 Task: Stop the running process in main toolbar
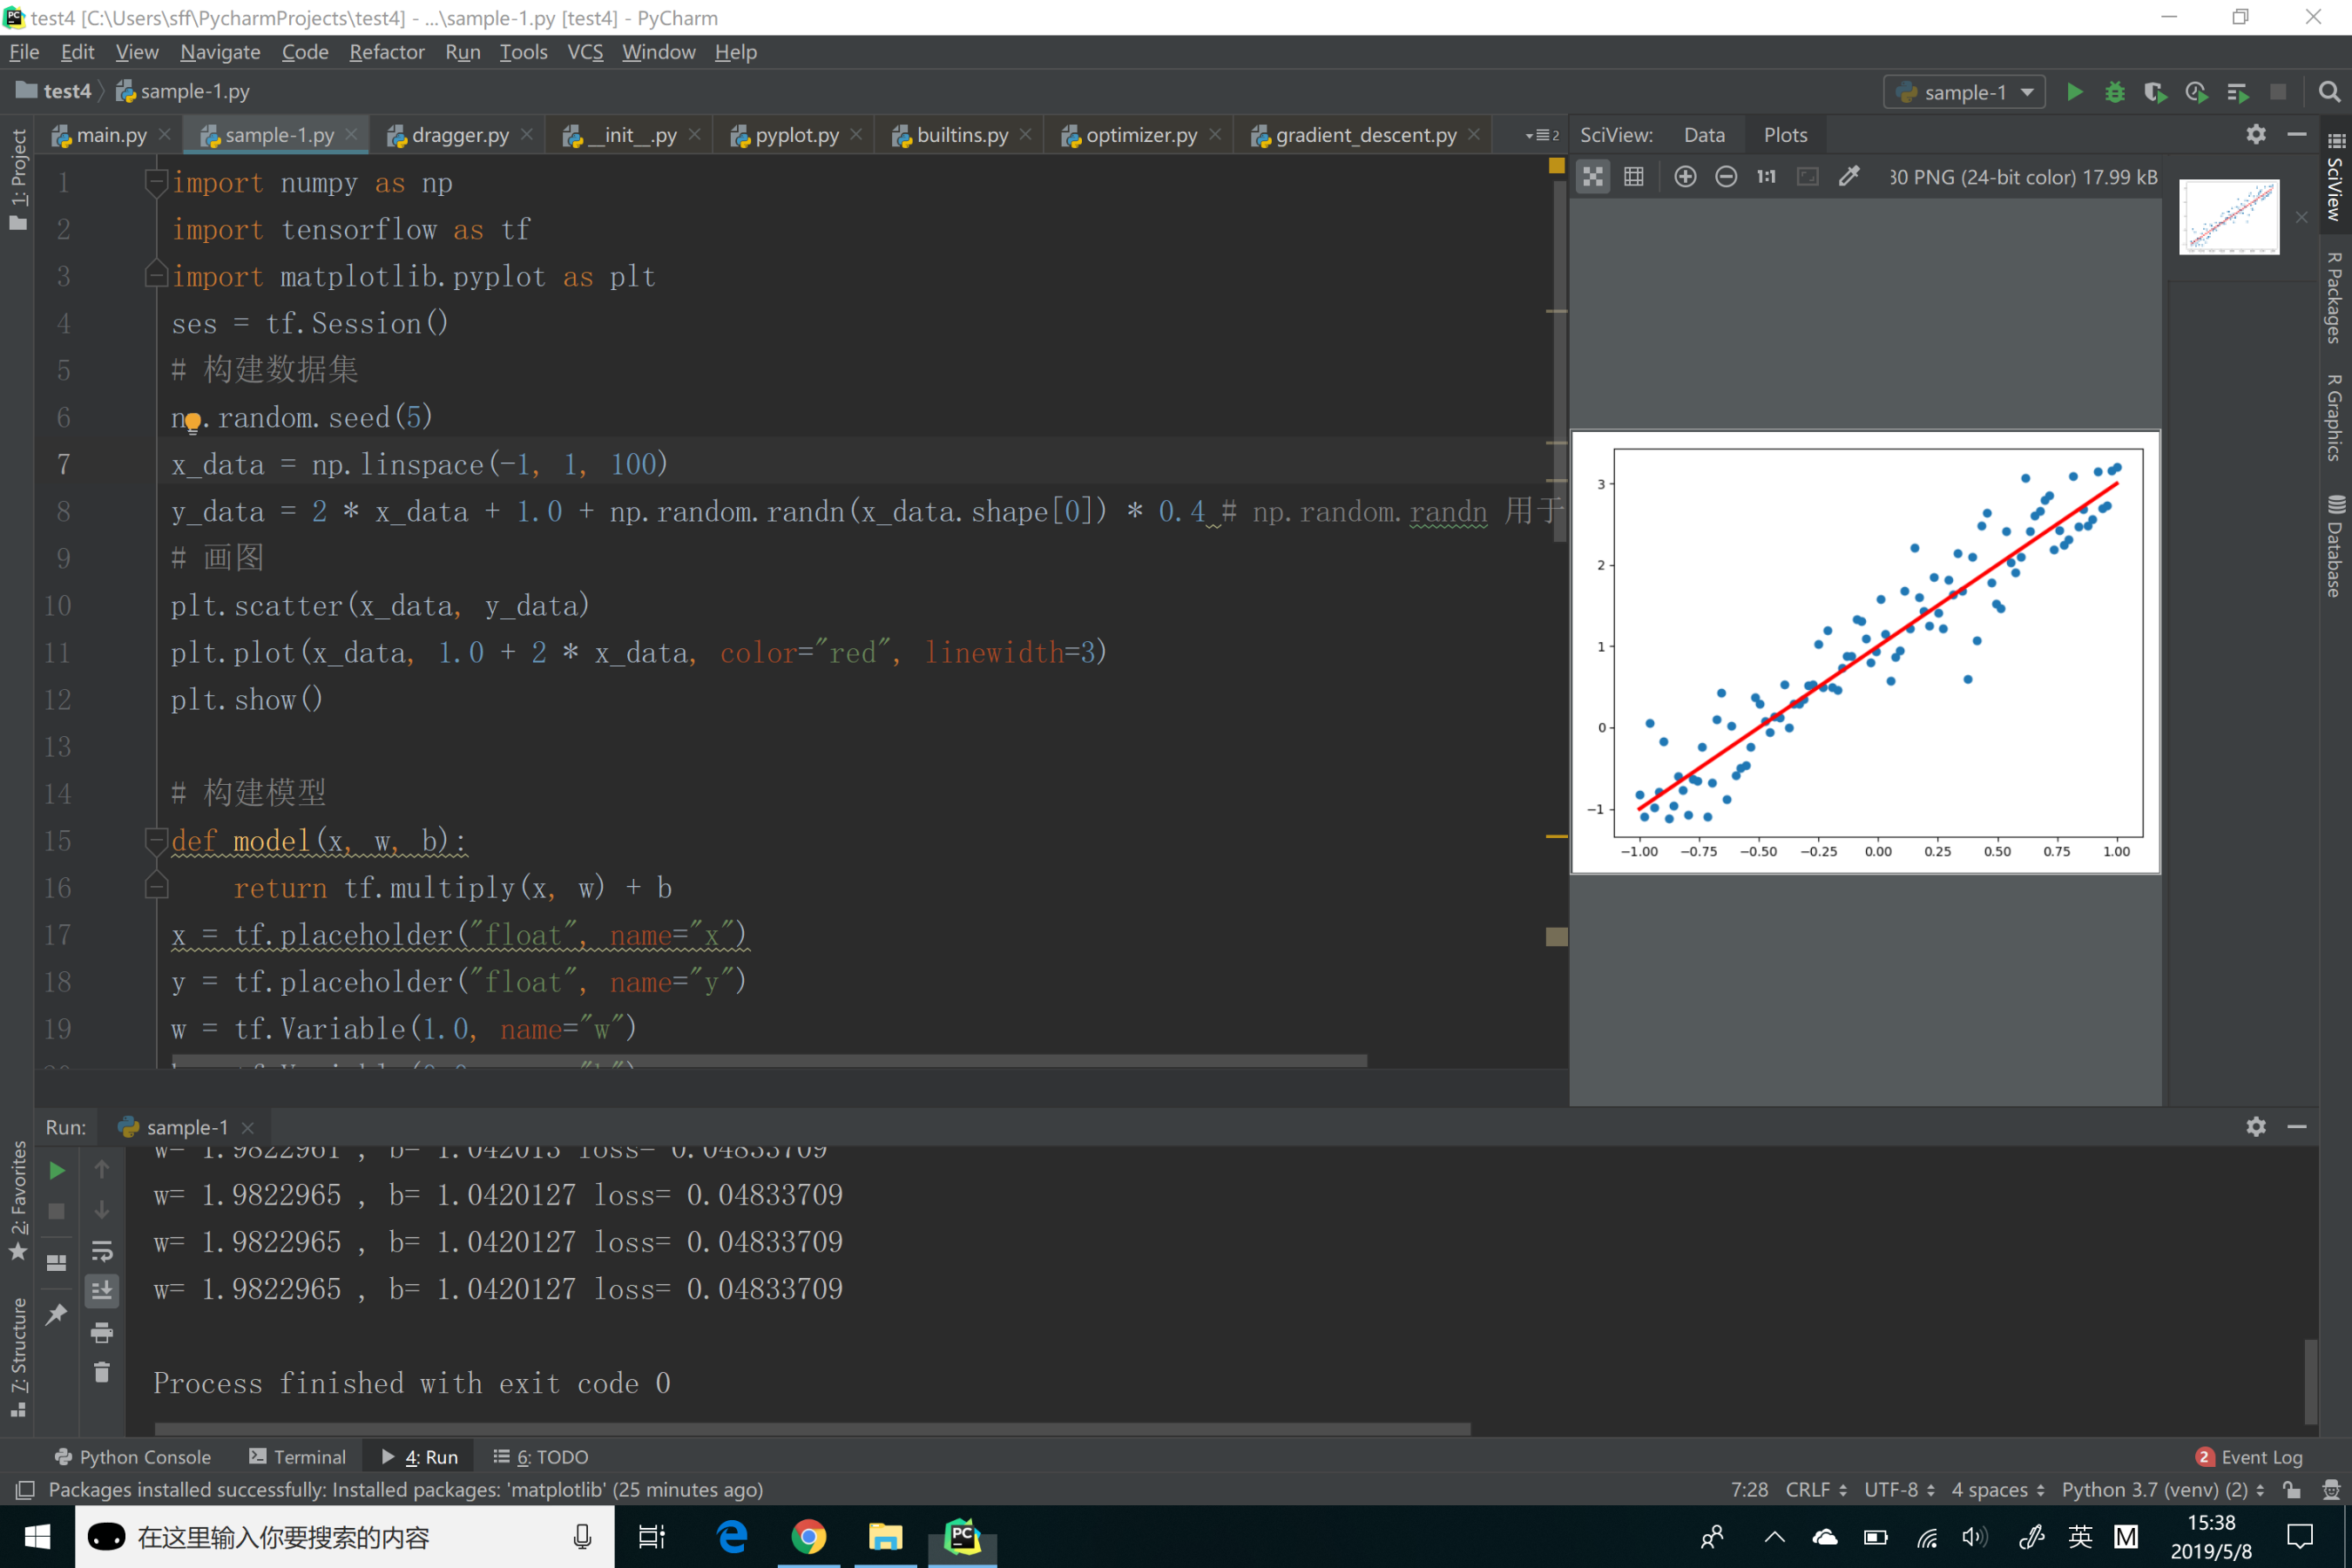click(x=2278, y=92)
